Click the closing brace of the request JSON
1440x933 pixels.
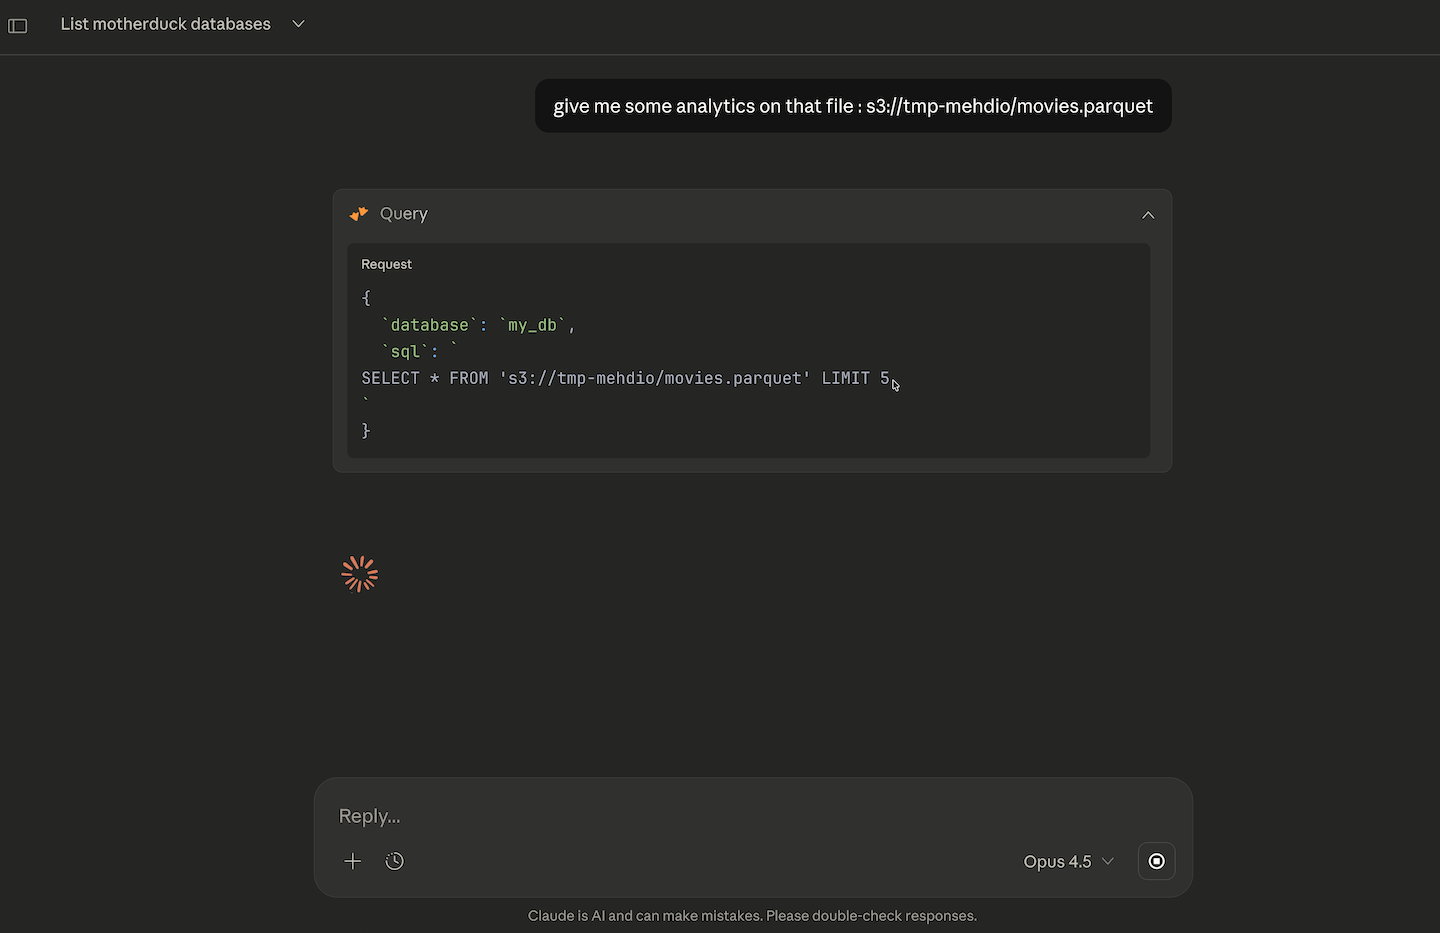[x=366, y=430]
